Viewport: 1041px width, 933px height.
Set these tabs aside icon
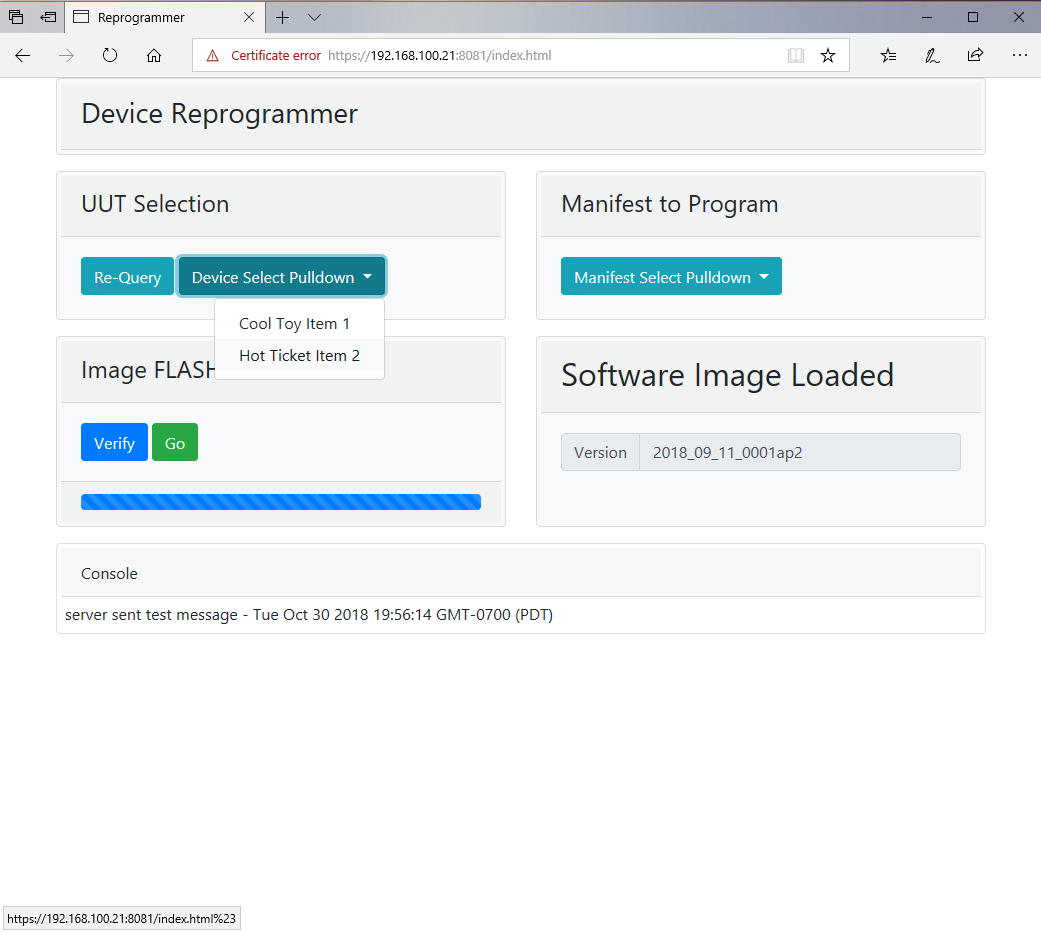click(x=48, y=17)
